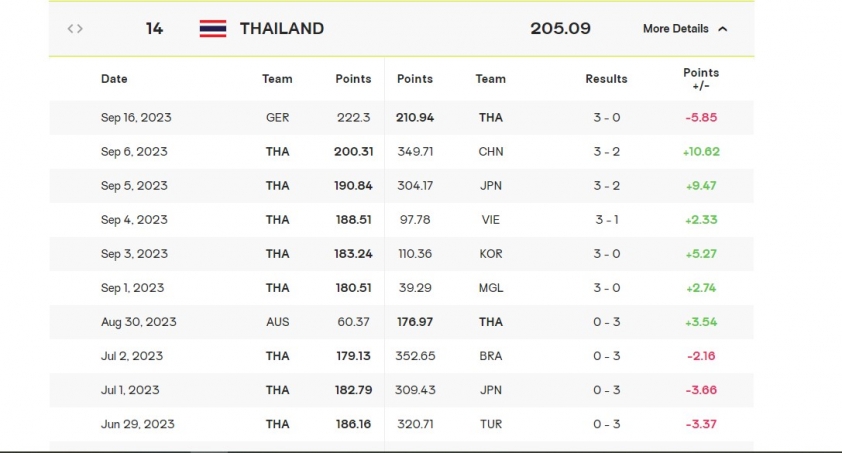
Task: Select the Jul 1, 2023 match row
Action: tap(402, 390)
